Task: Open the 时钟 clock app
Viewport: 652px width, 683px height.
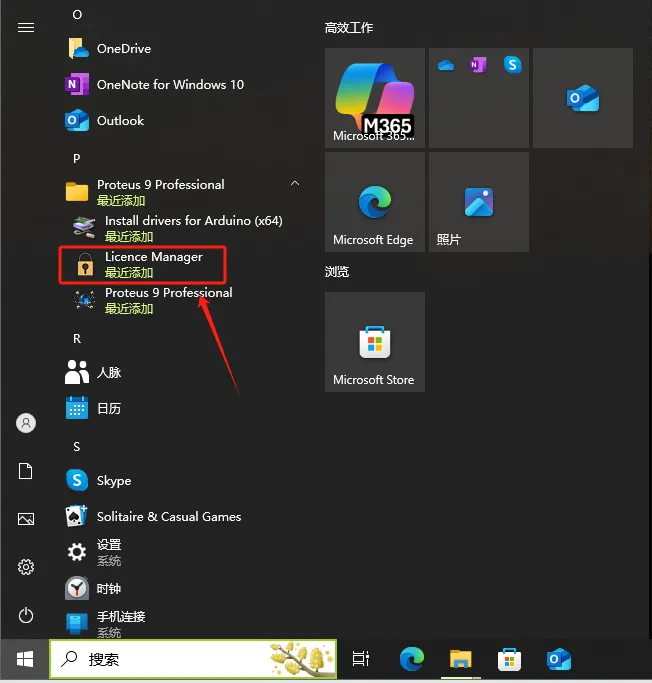Action: pos(182,588)
